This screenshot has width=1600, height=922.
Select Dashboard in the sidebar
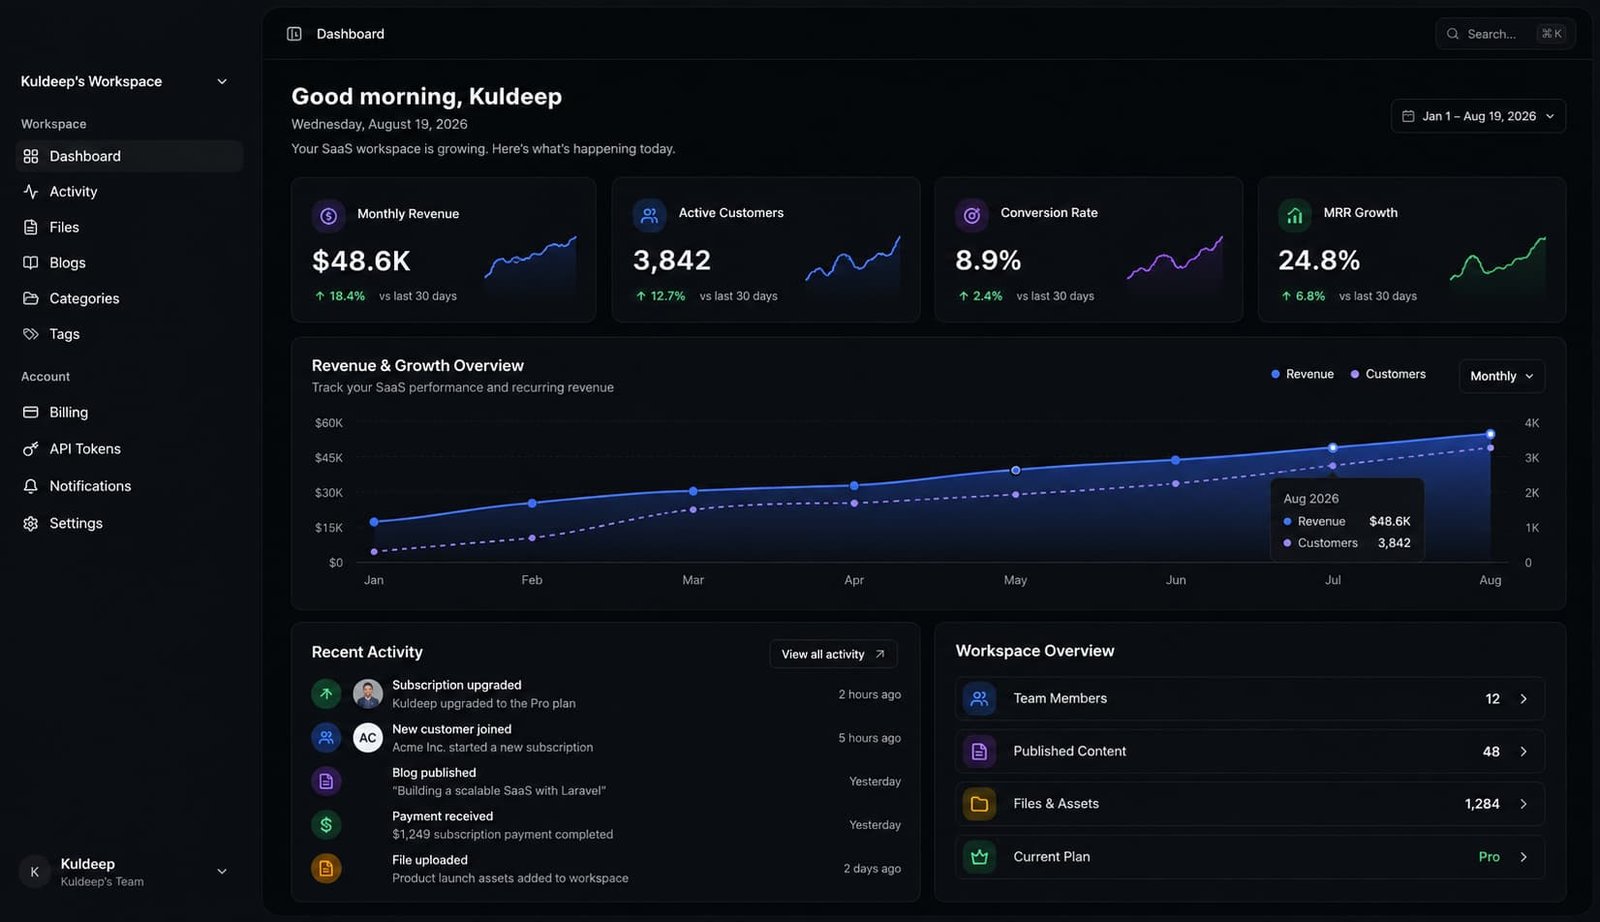tap(130, 156)
